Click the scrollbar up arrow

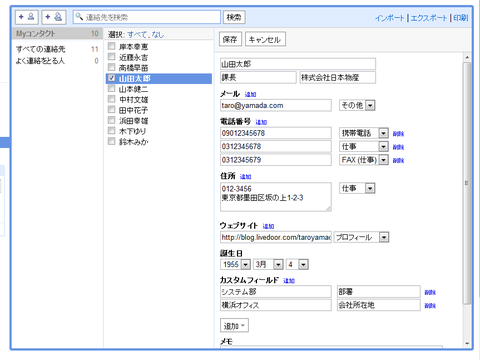(467, 58)
